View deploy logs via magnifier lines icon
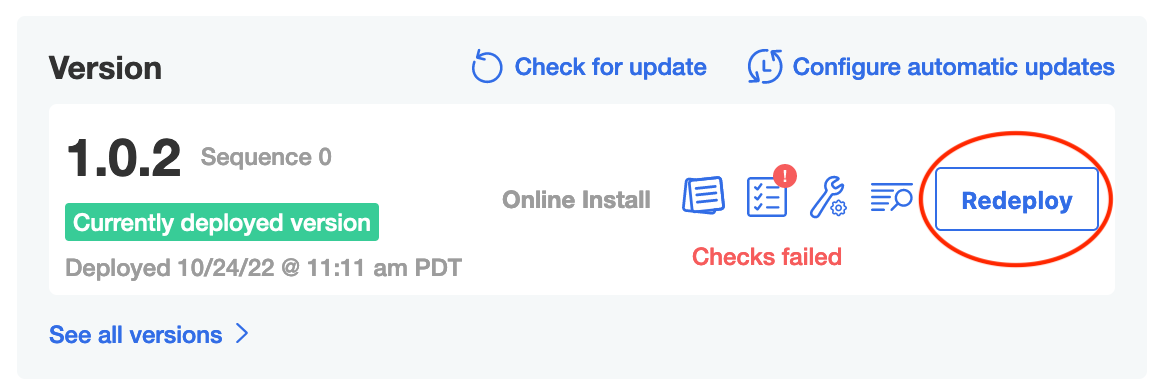The image size is (1158, 384). click(891, 198)
